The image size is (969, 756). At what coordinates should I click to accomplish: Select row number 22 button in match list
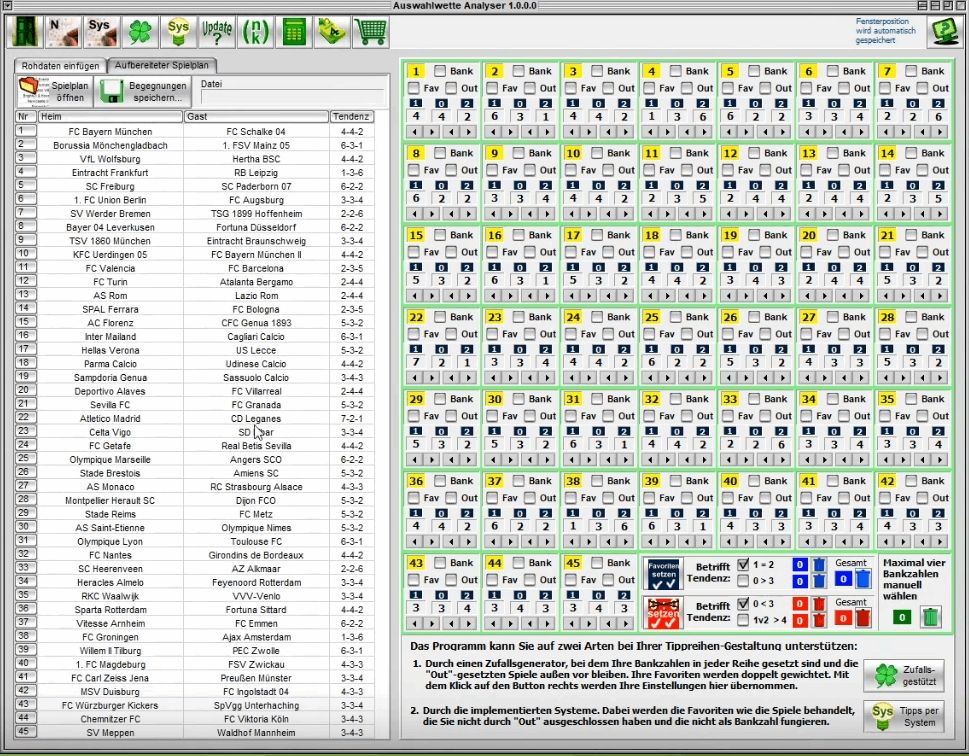coord(25,418)
